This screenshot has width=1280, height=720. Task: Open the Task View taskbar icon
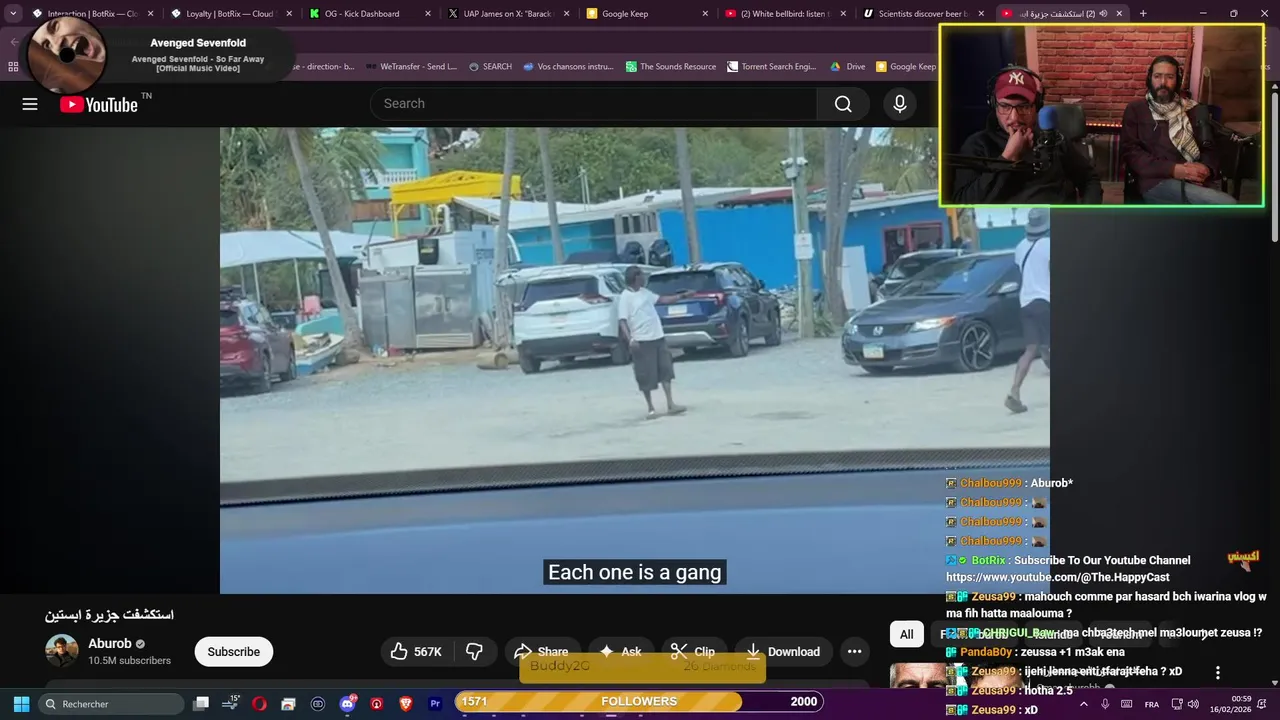pyautogui.click(x=201, y=704)
